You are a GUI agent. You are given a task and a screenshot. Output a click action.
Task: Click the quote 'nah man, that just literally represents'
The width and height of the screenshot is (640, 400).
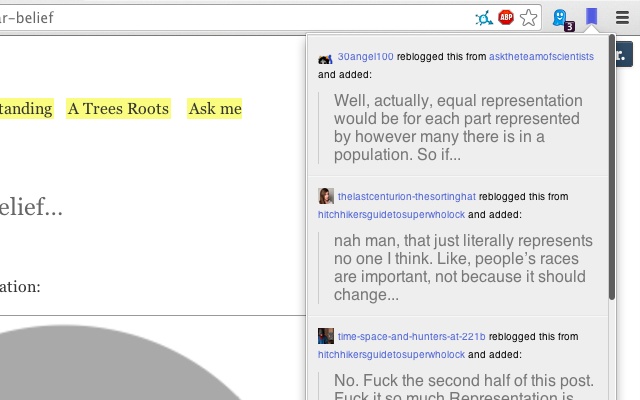pos(463,267)
